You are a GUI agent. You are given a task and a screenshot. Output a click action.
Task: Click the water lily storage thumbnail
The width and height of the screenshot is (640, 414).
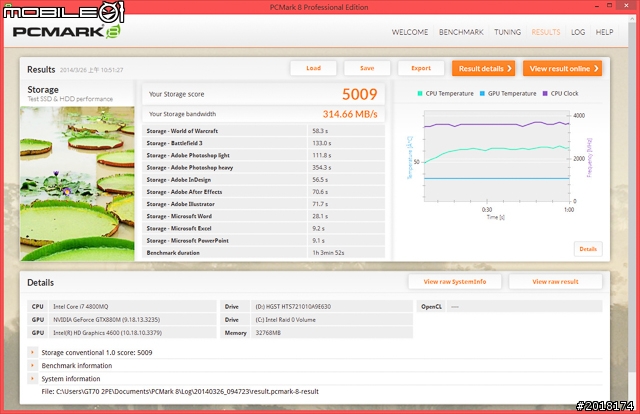pyautogui.click(x=77, y=184)
